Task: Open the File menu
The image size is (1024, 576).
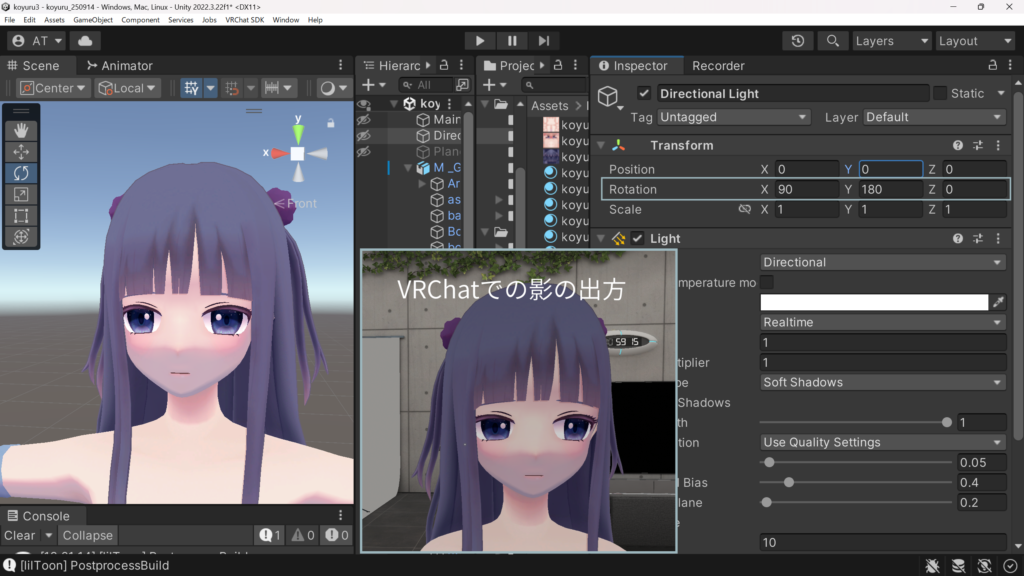Action: (x=10, y=20)
